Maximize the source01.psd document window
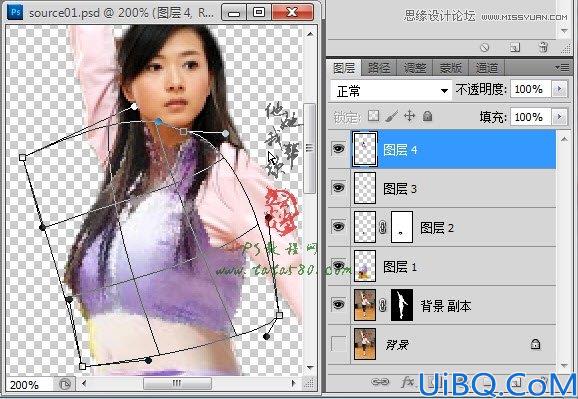The image size is (578, 399). point(259,12)
